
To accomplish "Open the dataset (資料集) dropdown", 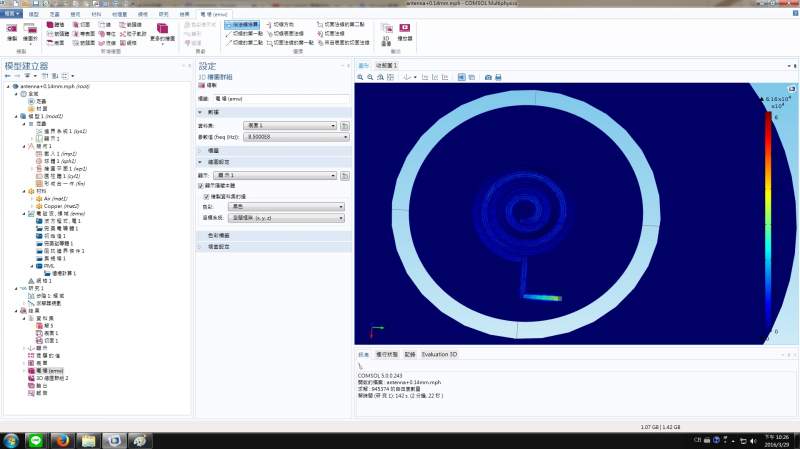I will (x=290, y=126).
